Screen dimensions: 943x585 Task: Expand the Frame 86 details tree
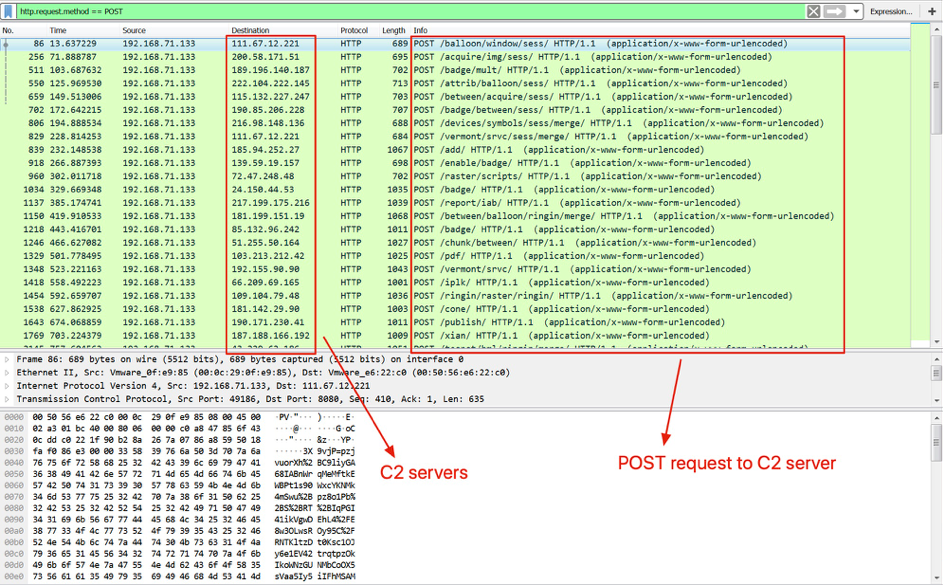(7, 359)
